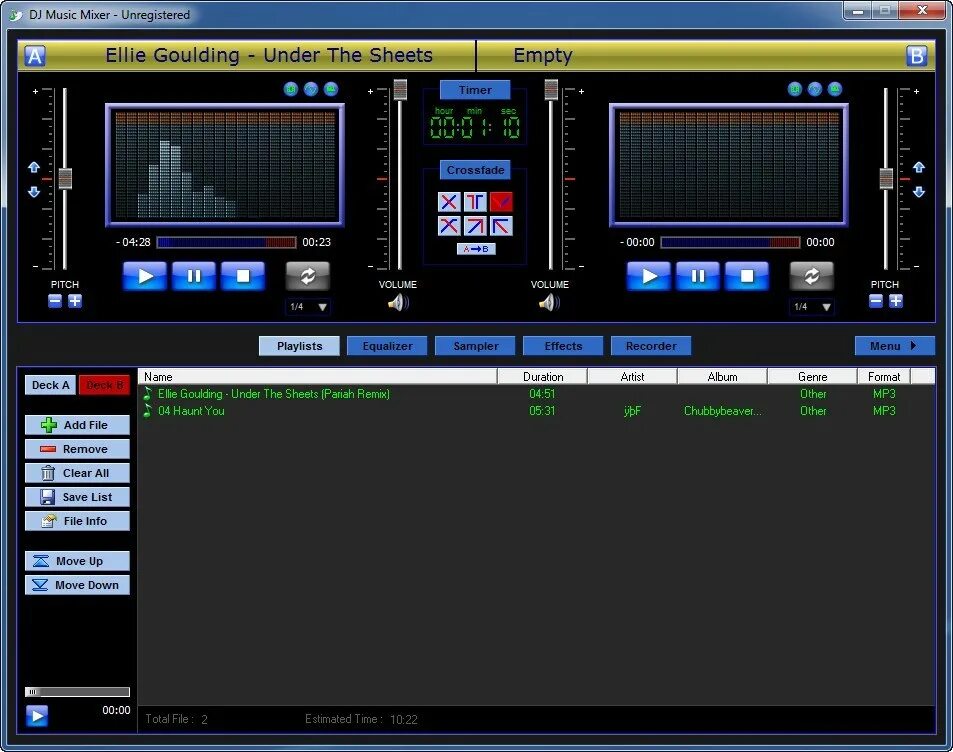This screenshot has width=953, height=752.
Task: Click the Deck A letter icon in header
Action: [35, 56]
